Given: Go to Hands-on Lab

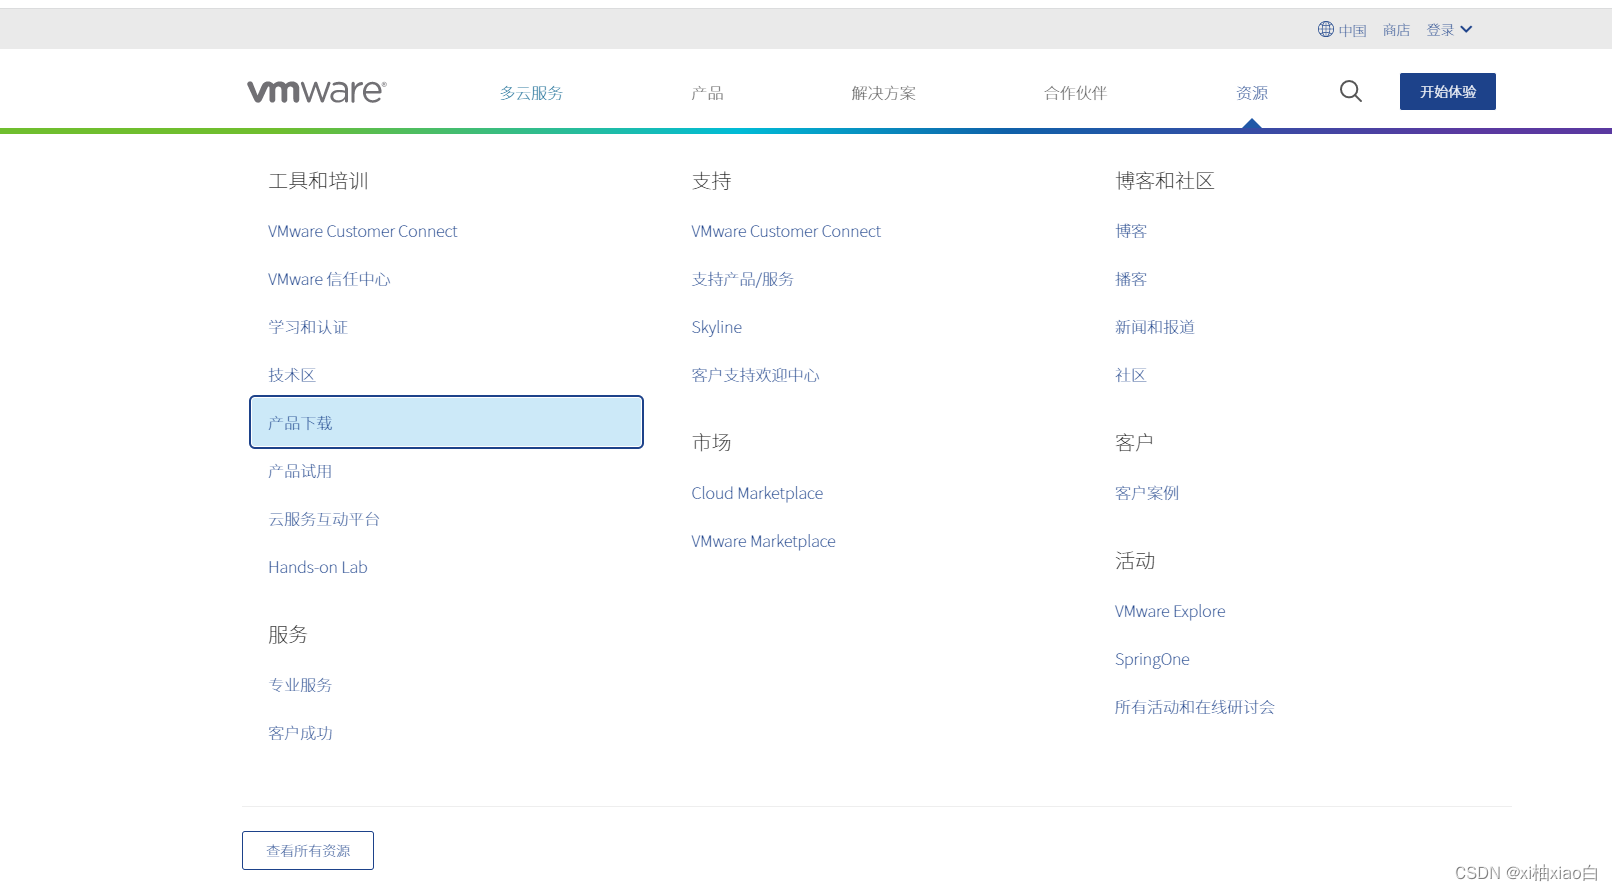Looking at the screenshot, I should click(318, 567).
